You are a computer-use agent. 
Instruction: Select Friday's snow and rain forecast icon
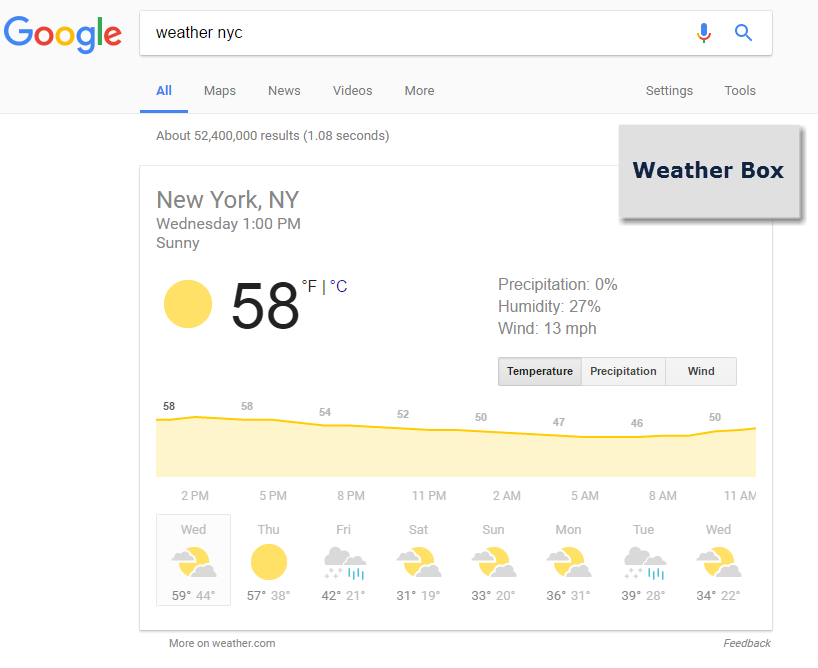[x=344, y=563]
